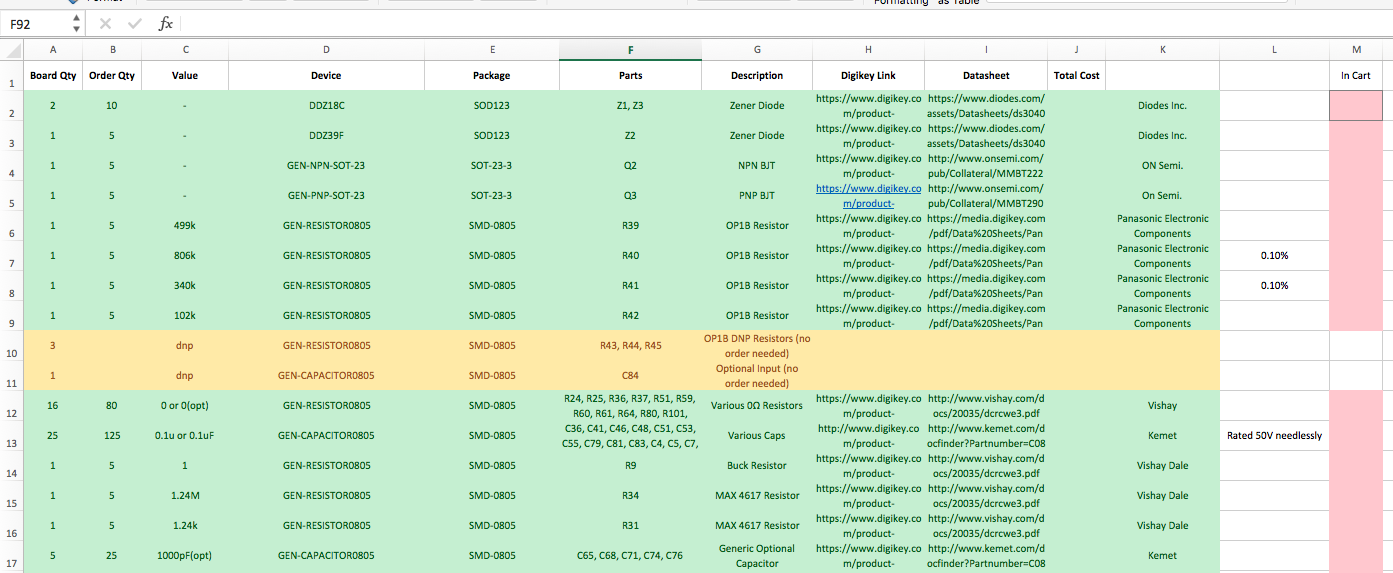The image size is (1393, 573).
Task: Select column M header
Action: tap(1356, 50)
